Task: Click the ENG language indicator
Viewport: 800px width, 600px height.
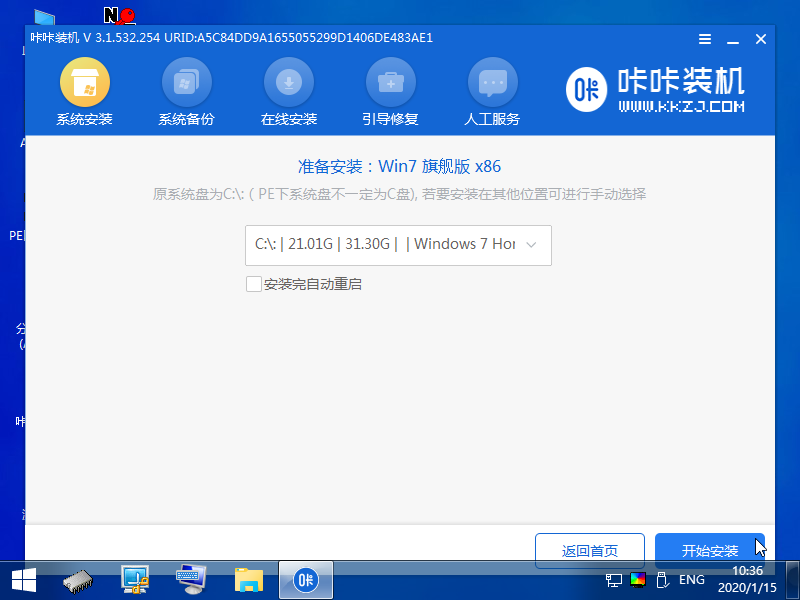Action: (691, 580)
